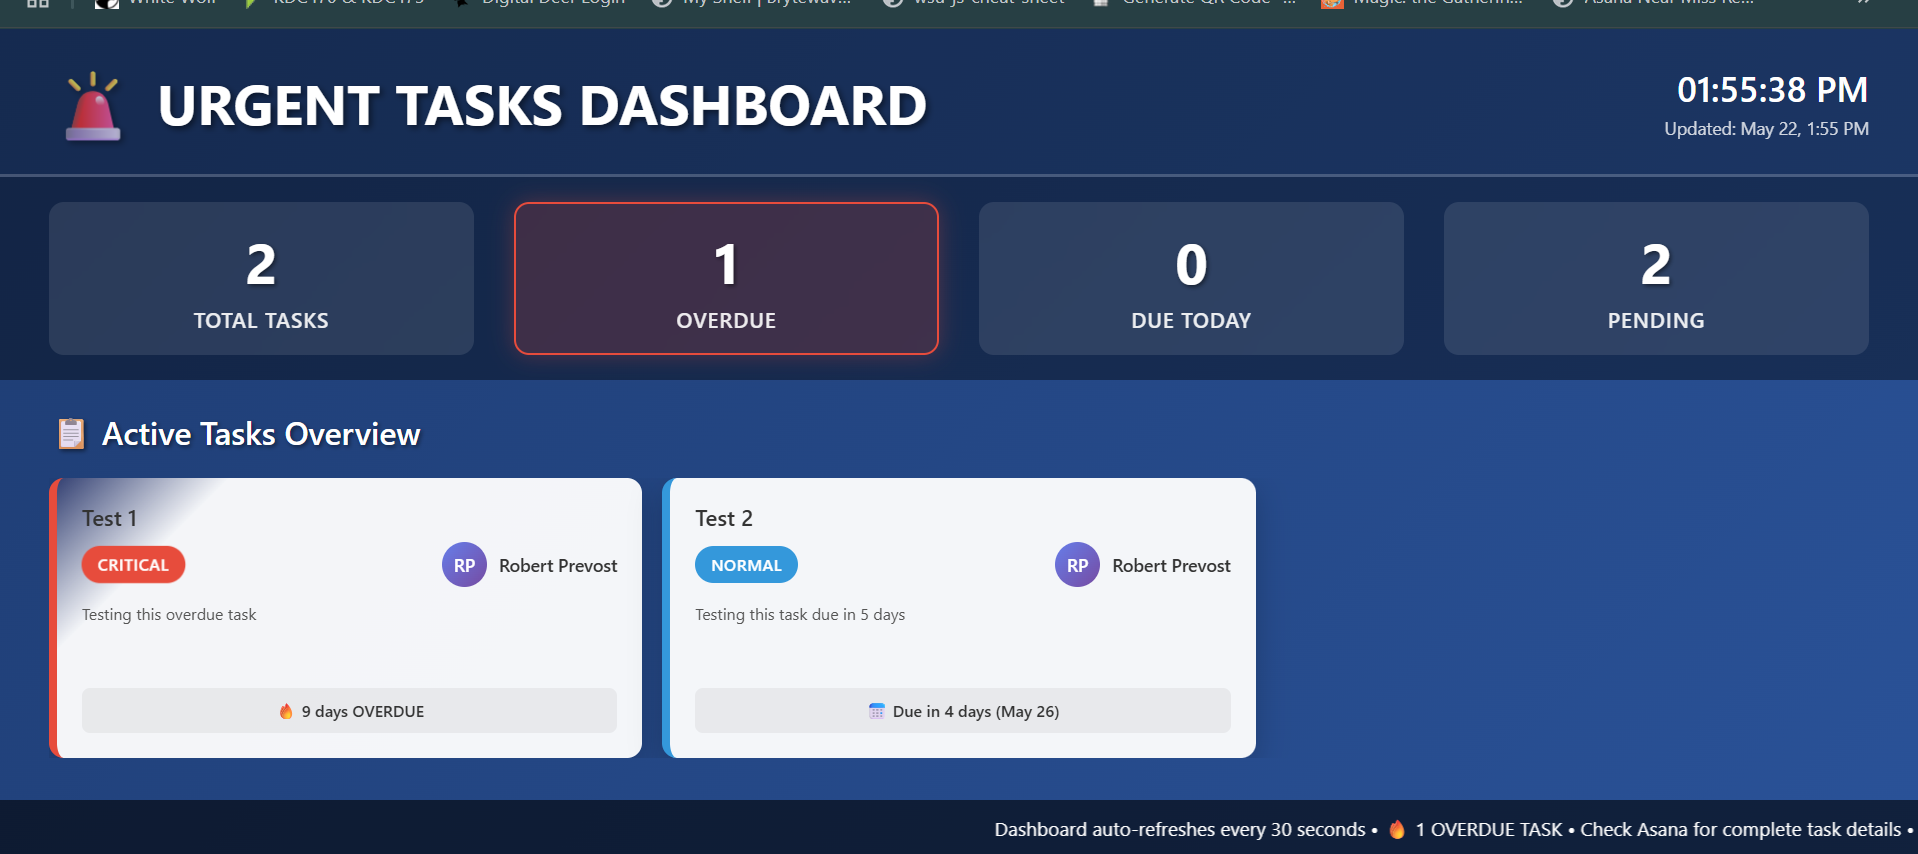Image resolution: width=1918 pixels, height=854 pixels.
Task: Click 'Check Asana for complete task details' text
Action: tap(1740, 829)
